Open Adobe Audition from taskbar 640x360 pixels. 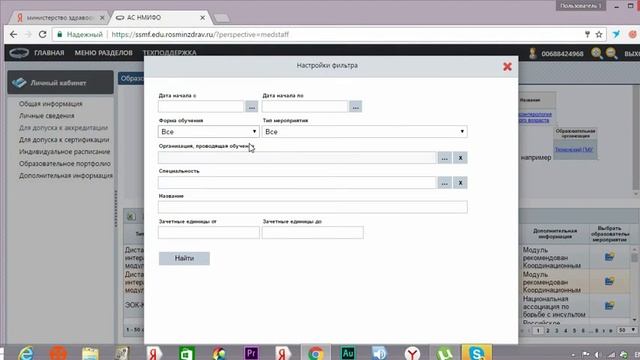click(x=348, y=353)
